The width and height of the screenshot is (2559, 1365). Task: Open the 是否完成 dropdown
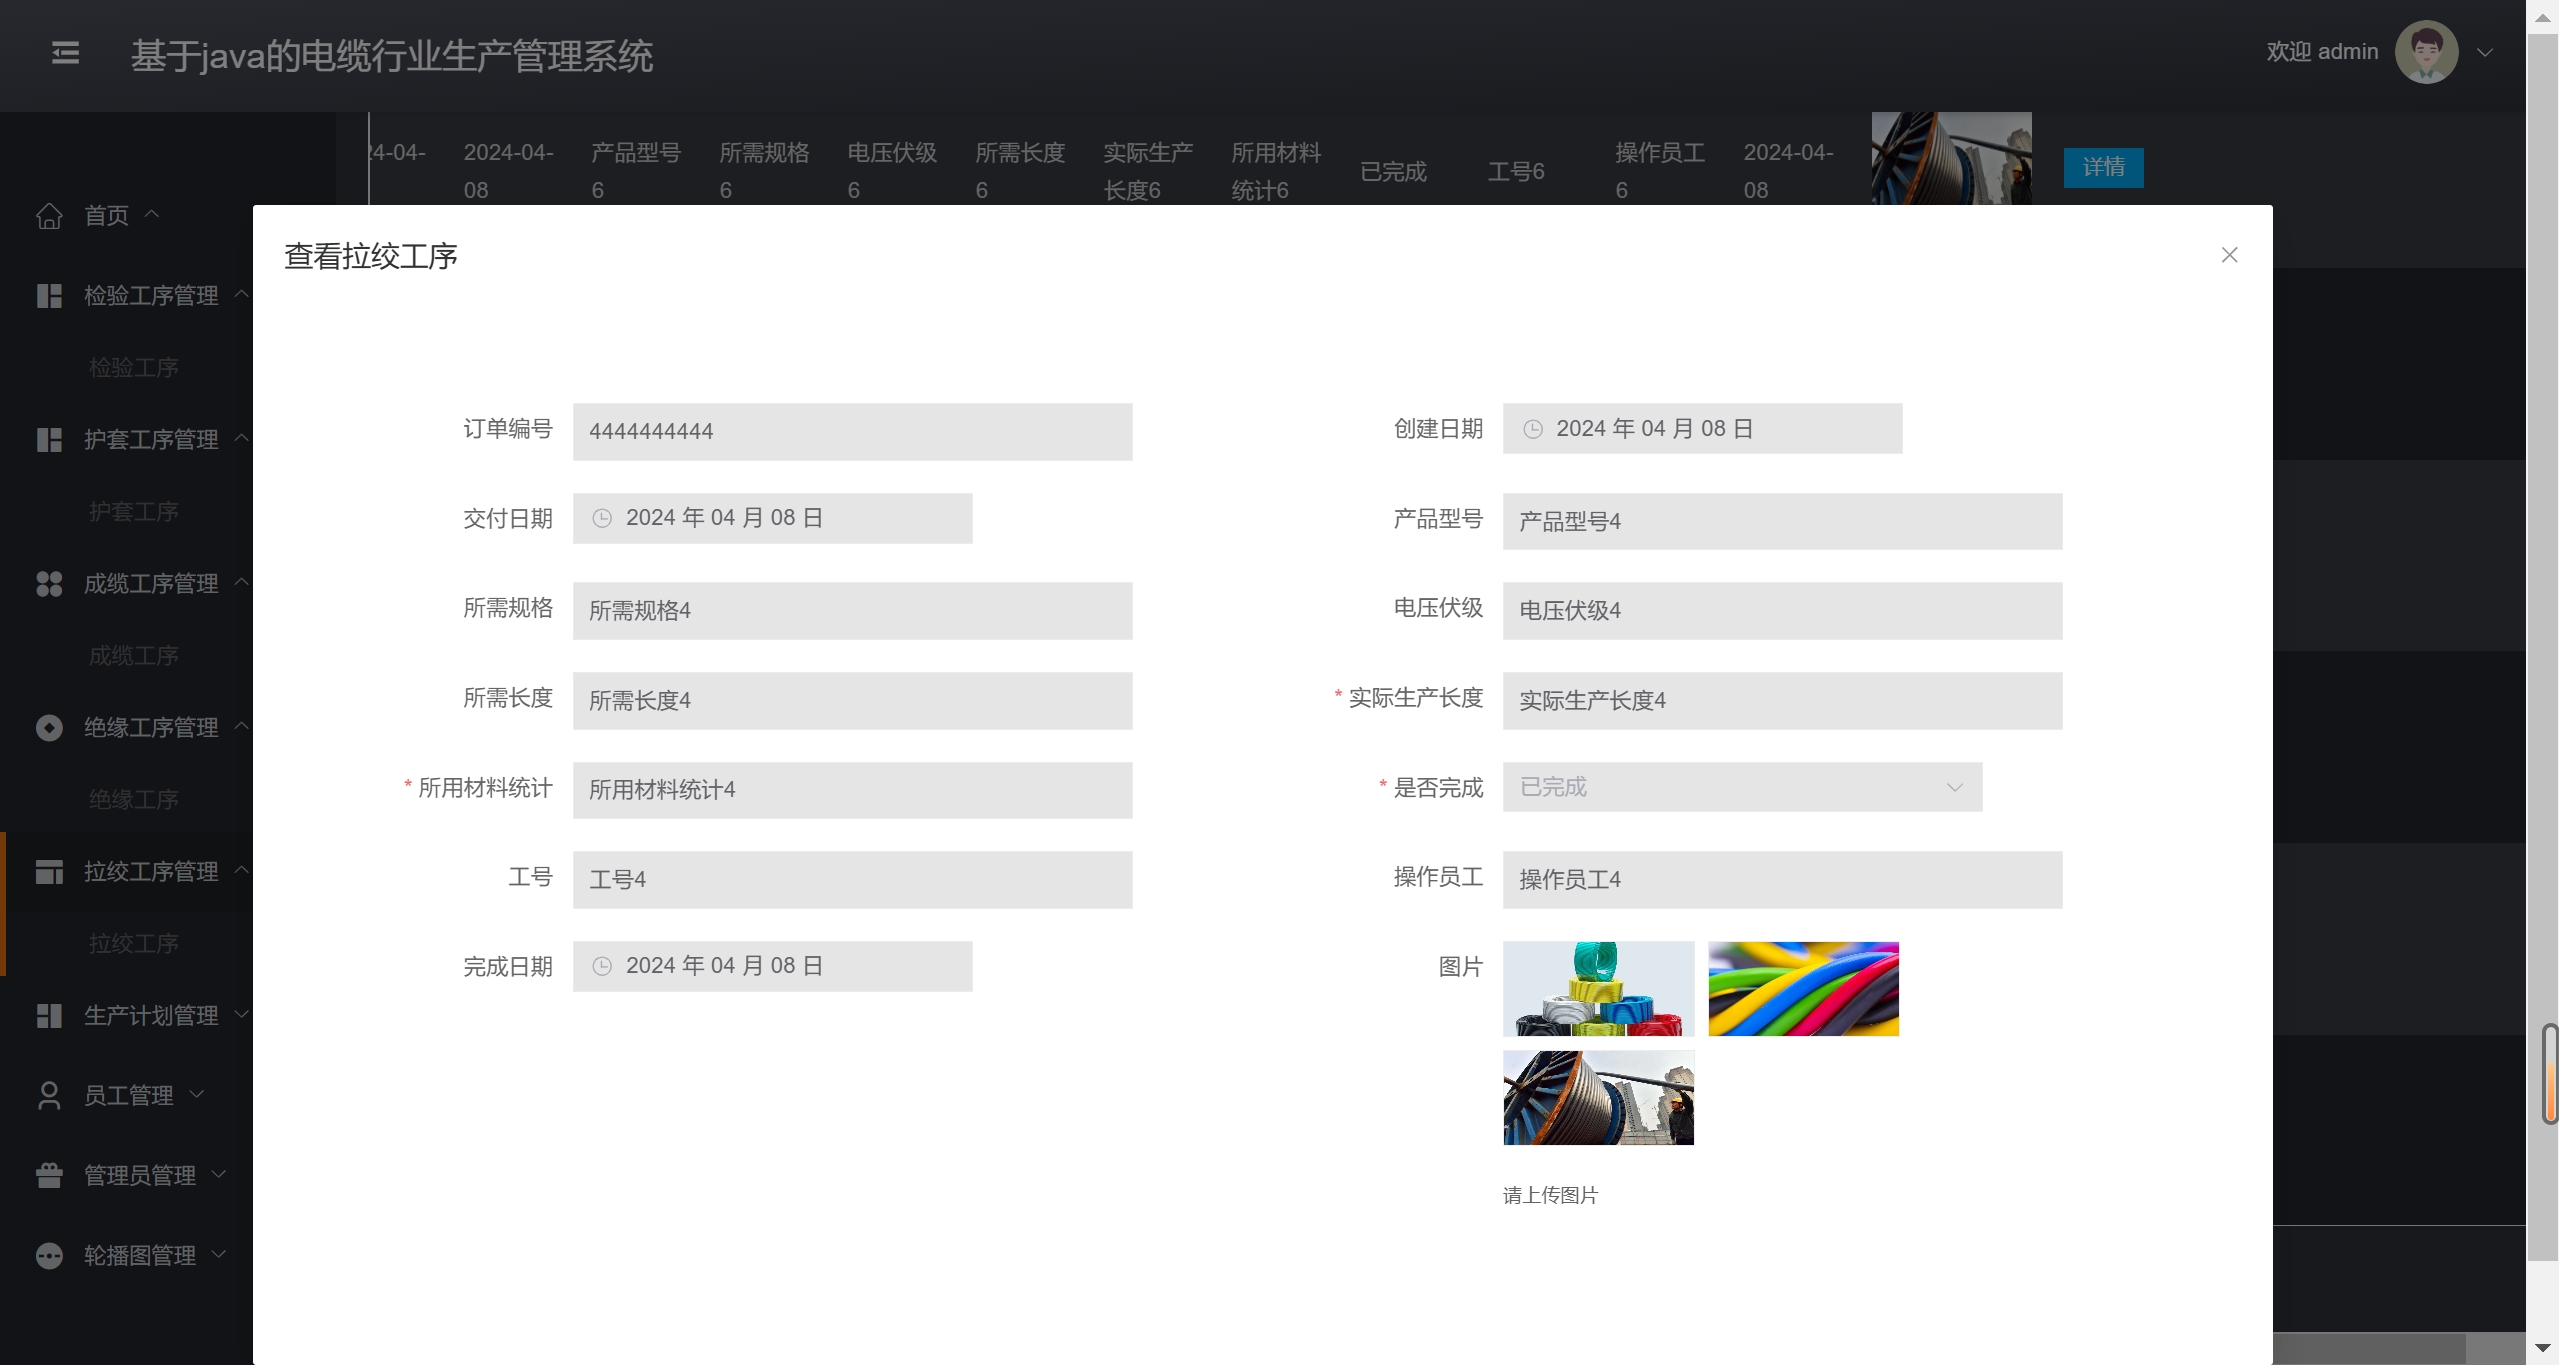point(1742,787)
